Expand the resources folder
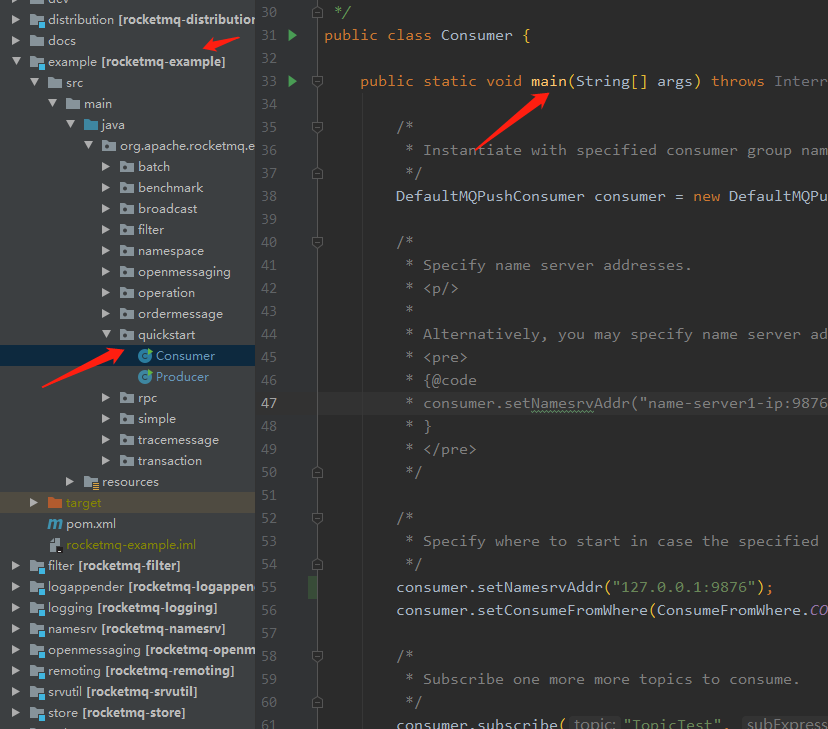 point(70,481)
